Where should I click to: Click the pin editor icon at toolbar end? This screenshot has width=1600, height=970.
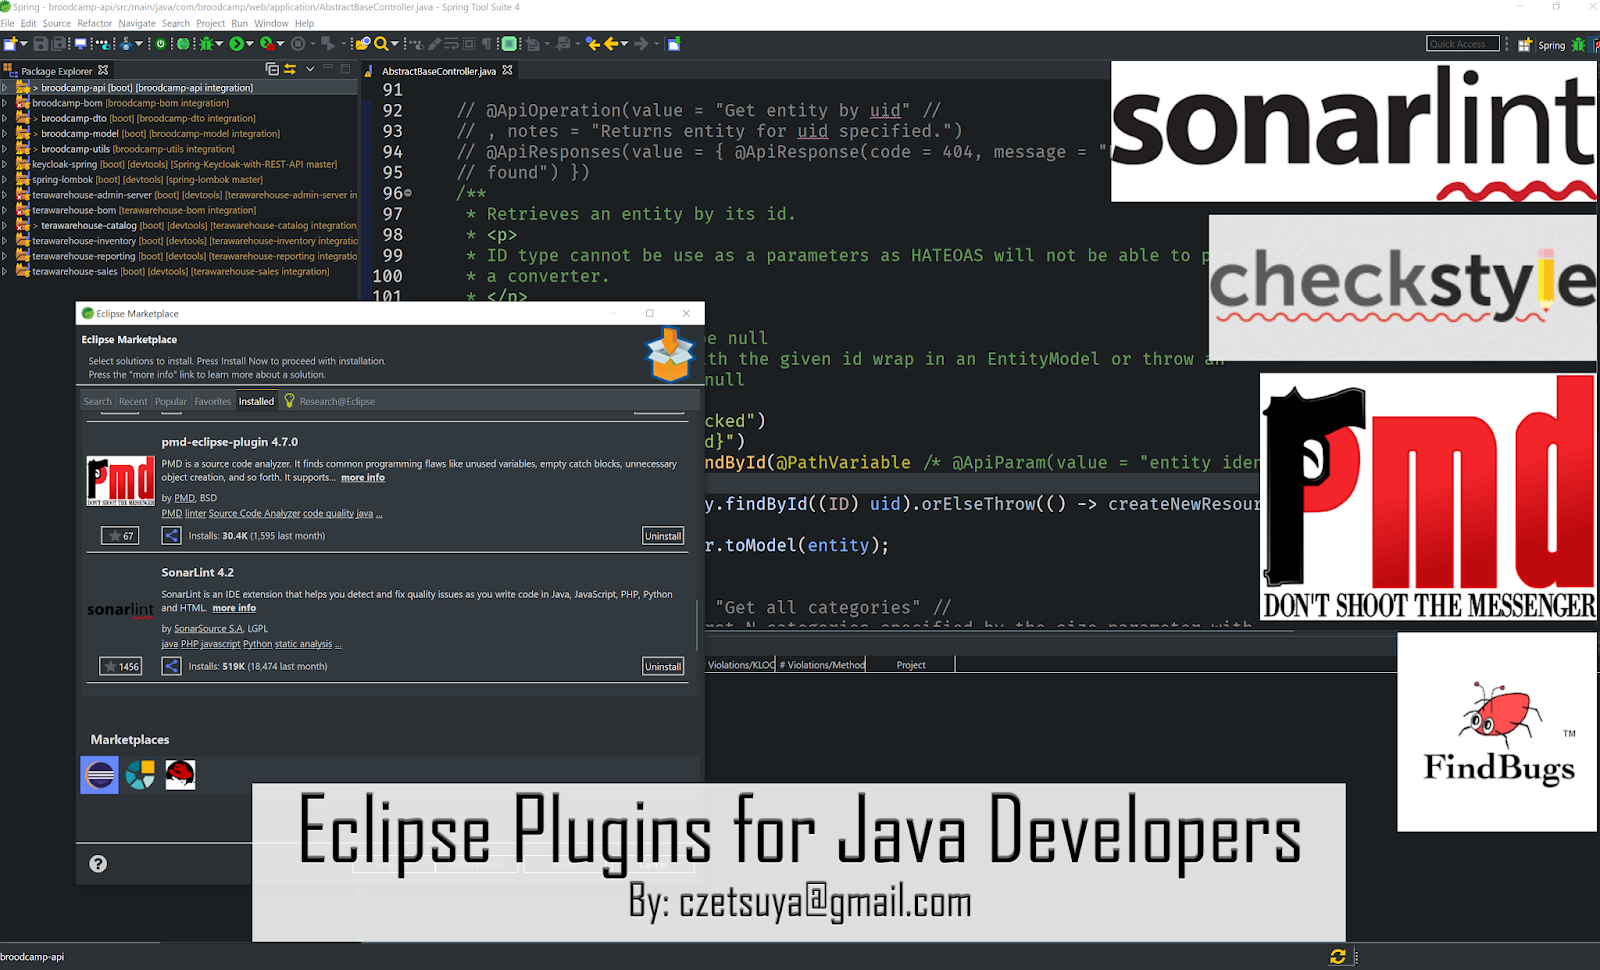pyautogui.click(x=674, y=44)
